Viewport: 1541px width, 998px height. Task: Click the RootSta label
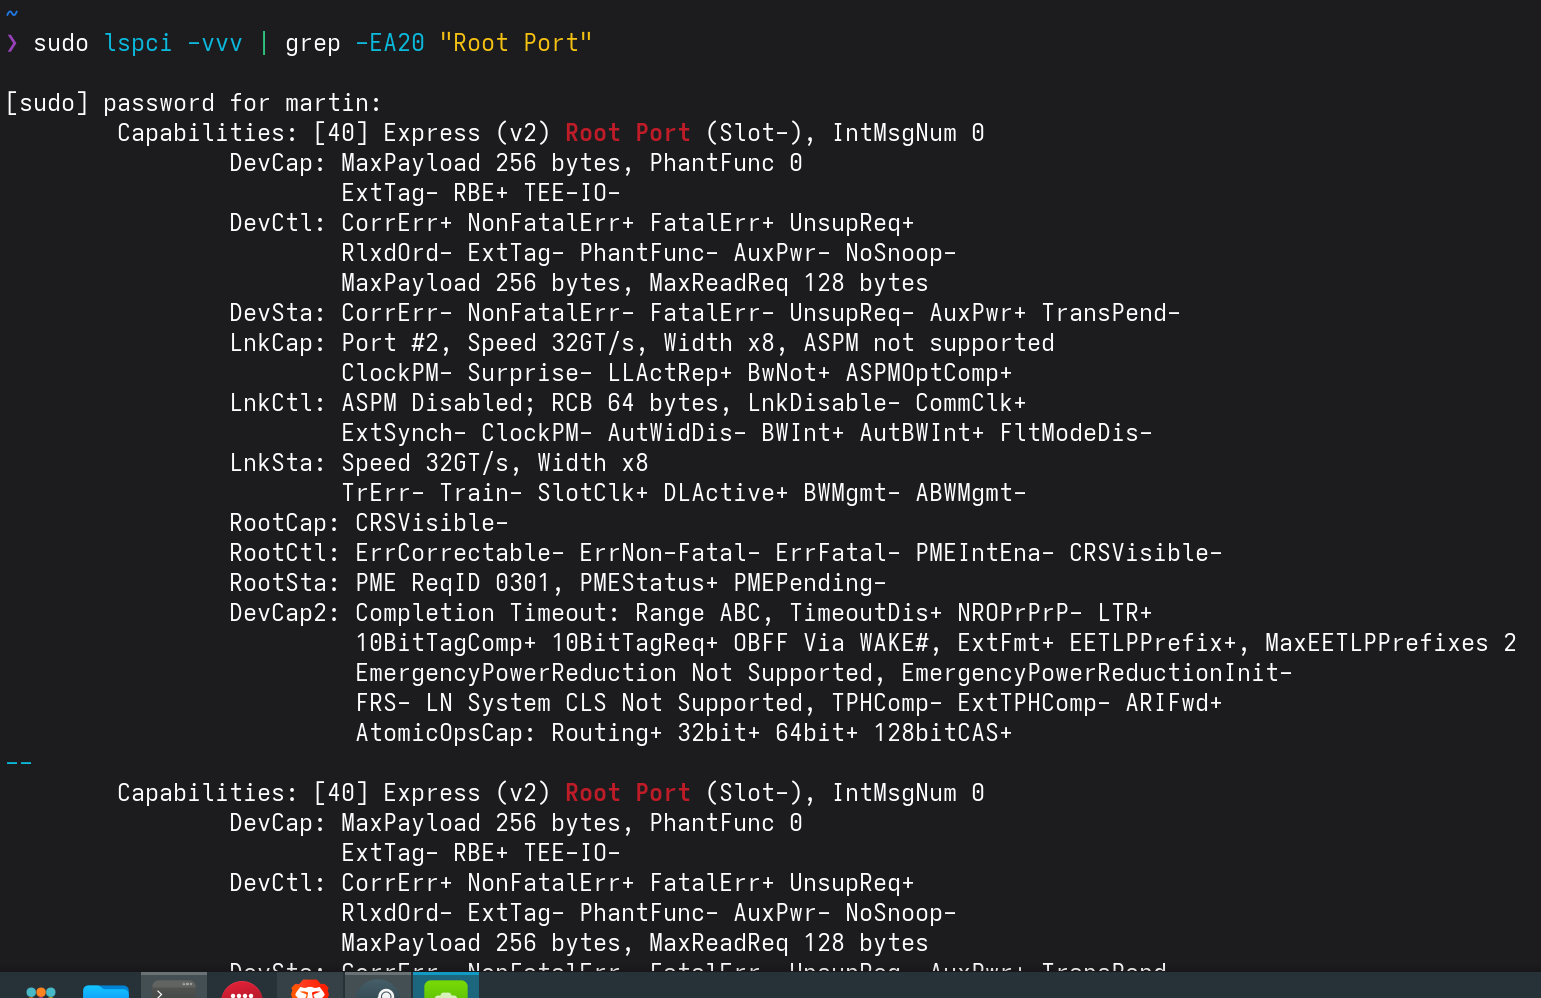279,583
